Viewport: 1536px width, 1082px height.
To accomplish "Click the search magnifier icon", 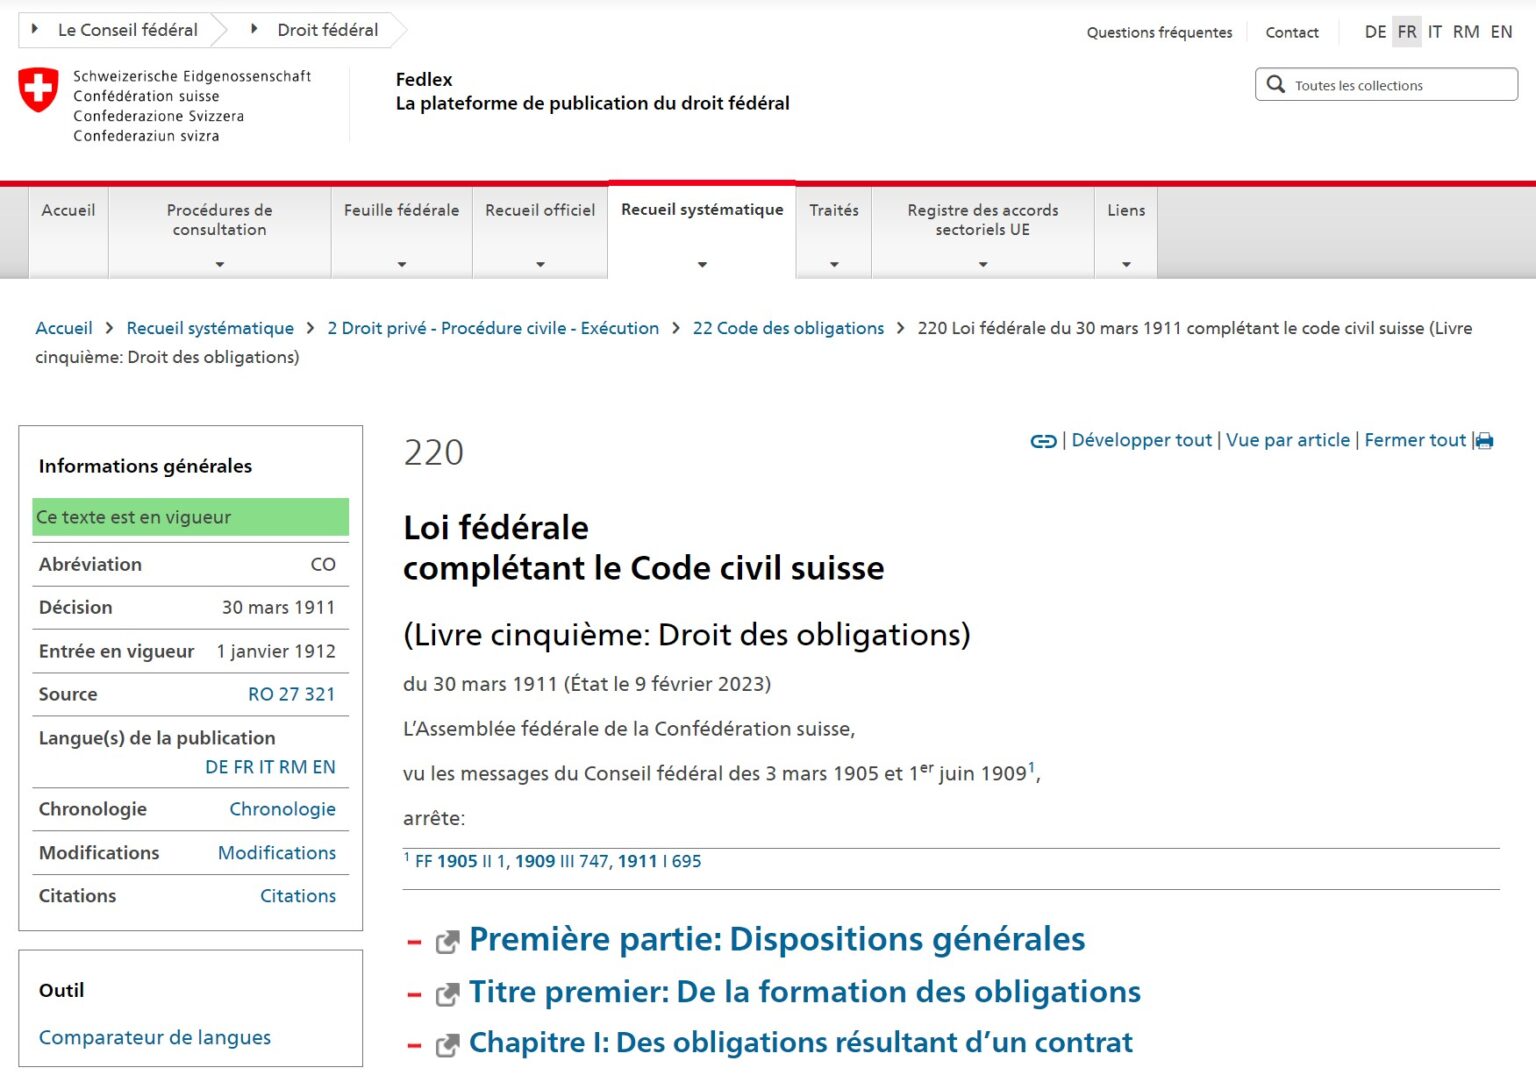I will click(1276, 85).
